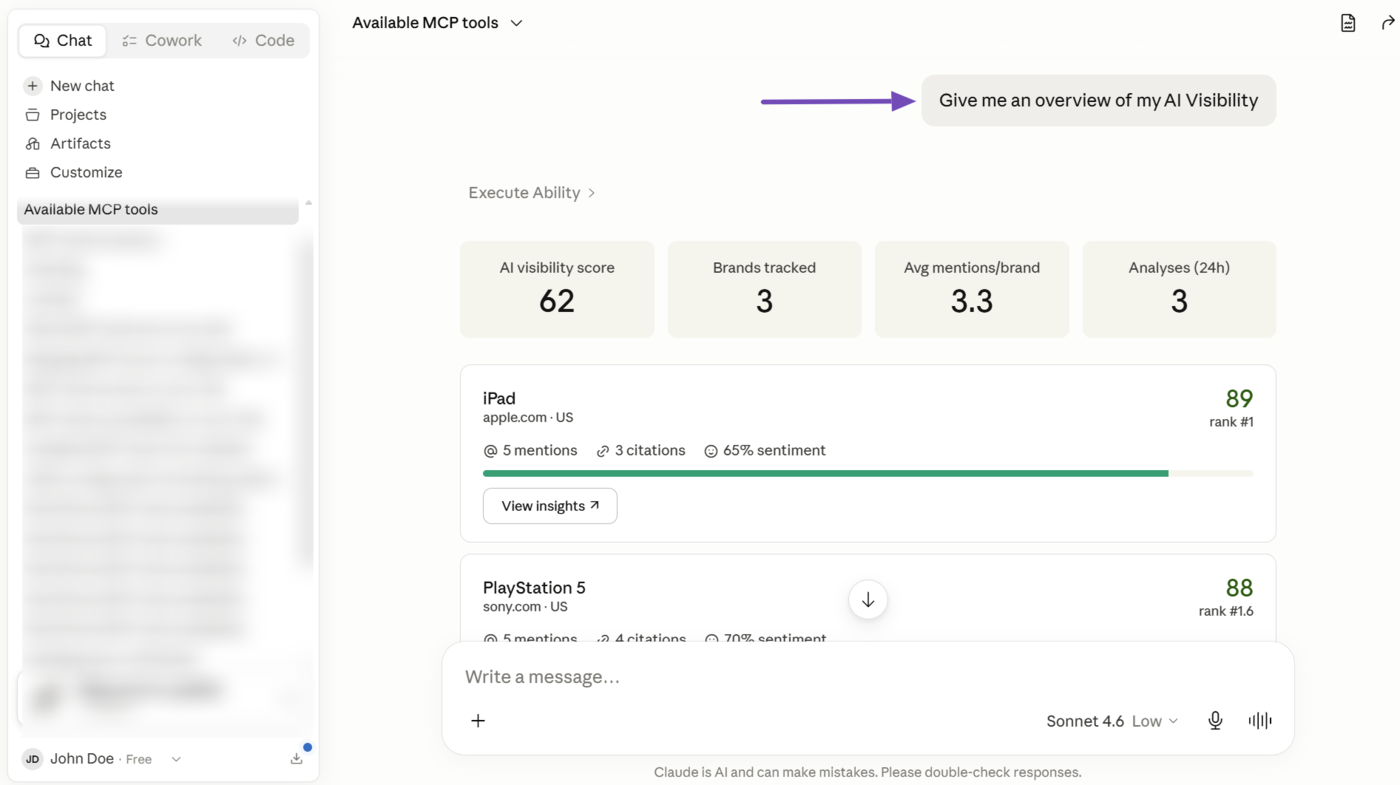The width and height of the screenshot is (1400, 785).
Task: Focus the Write a message input
Action: [x=868, y=677]
